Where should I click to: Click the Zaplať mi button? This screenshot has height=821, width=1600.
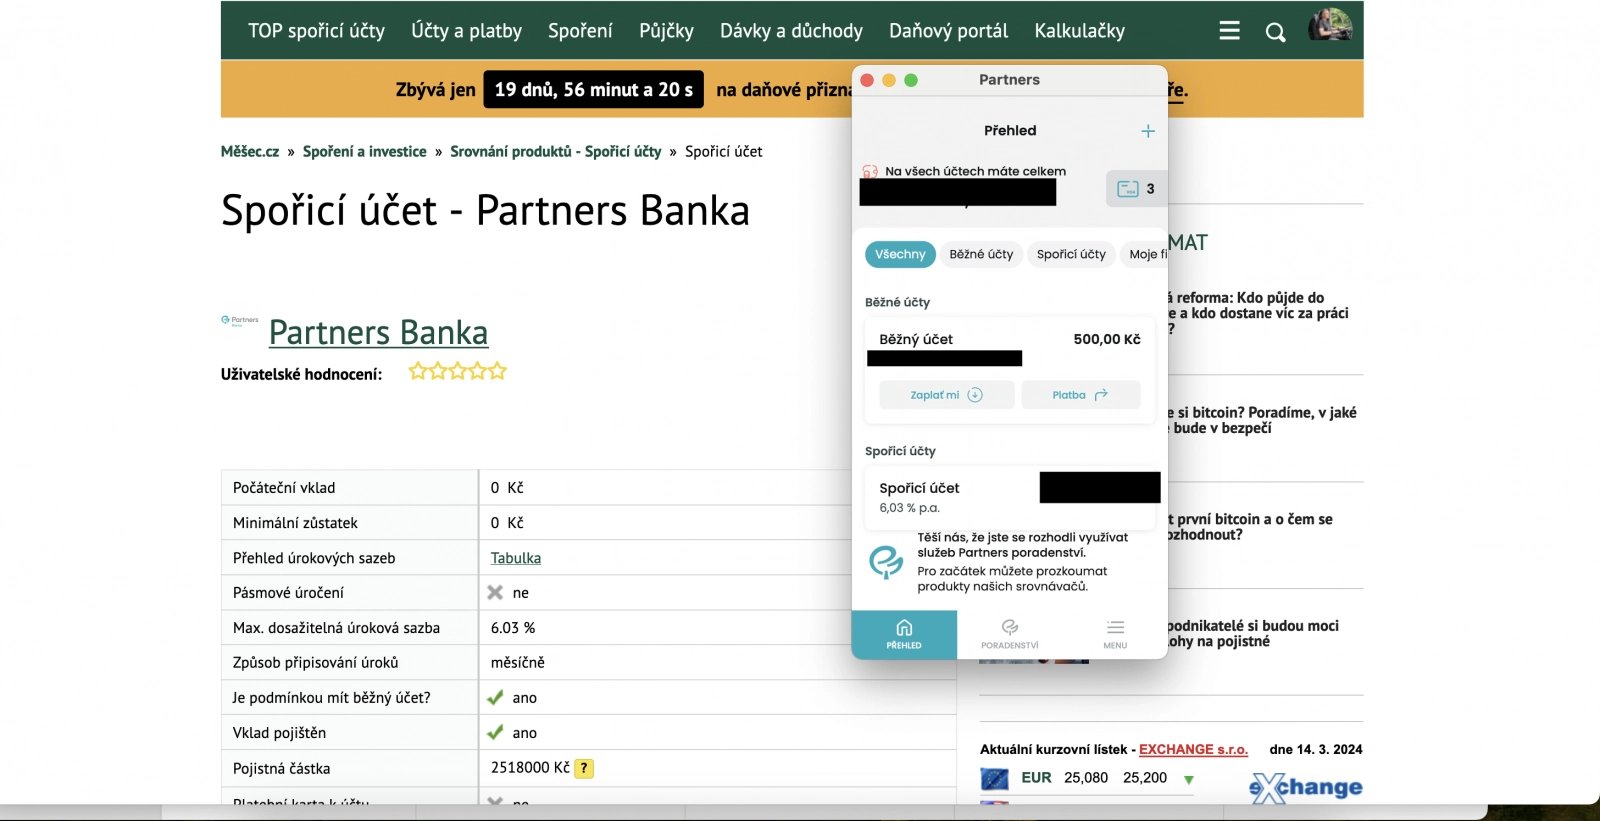946,395
